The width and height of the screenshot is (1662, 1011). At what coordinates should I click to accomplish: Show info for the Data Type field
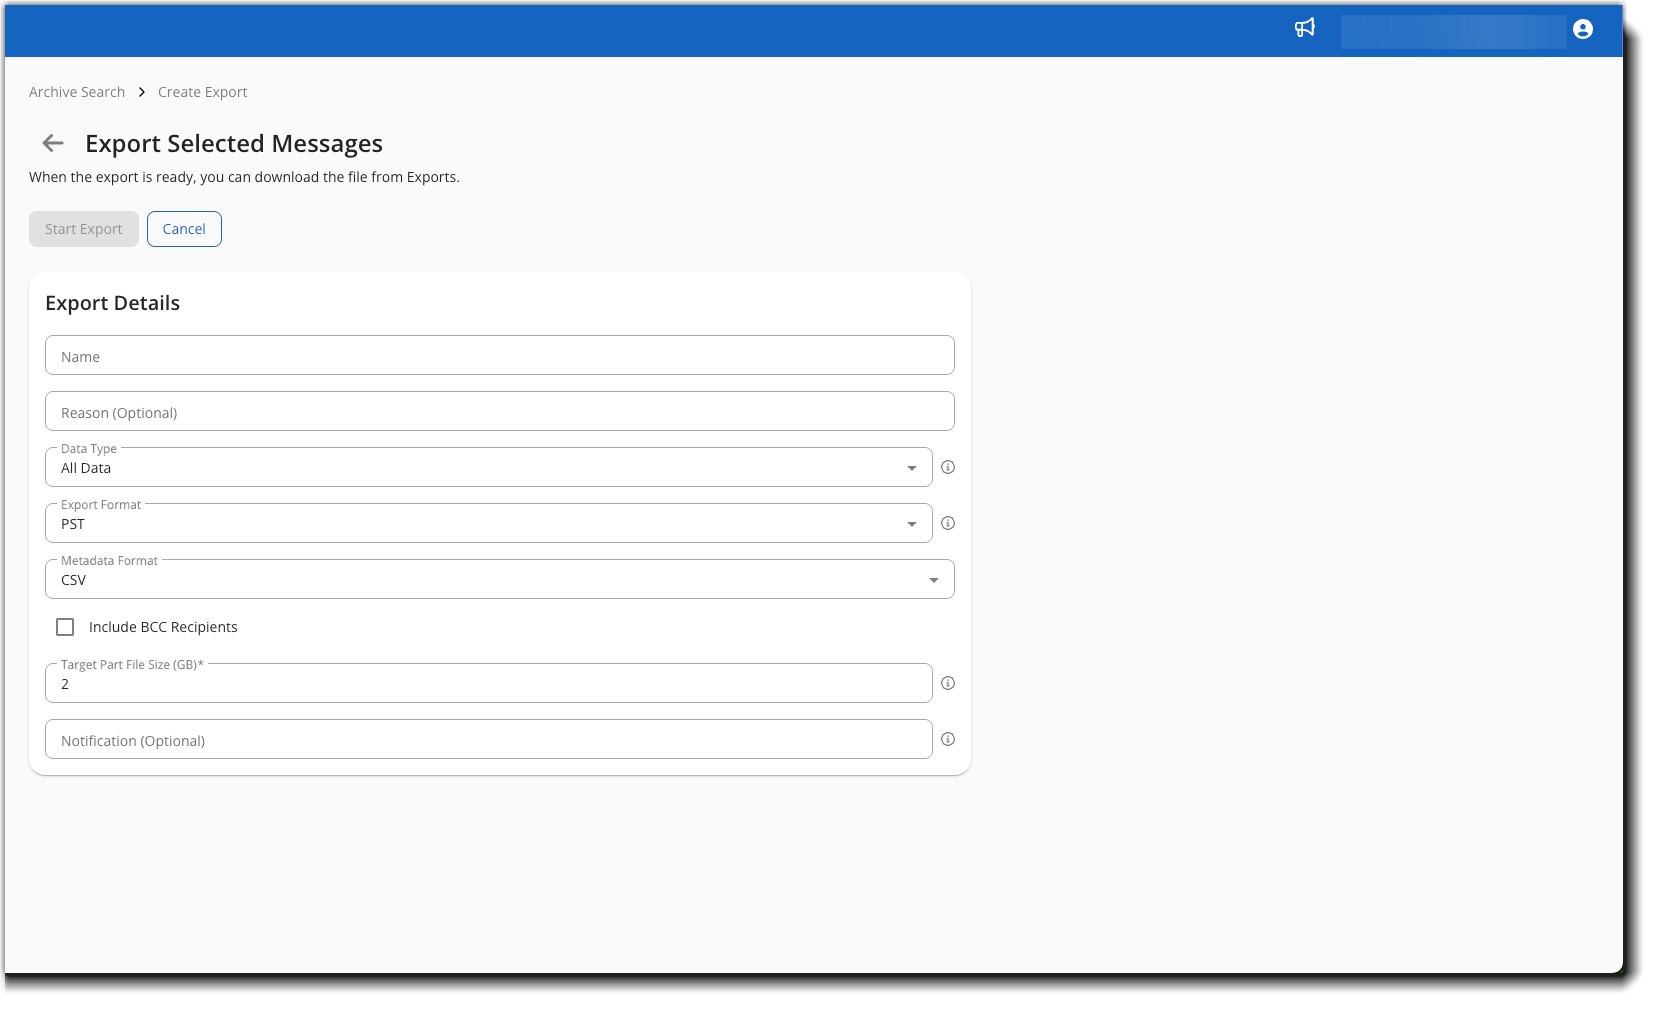click(x=948, y=467)
